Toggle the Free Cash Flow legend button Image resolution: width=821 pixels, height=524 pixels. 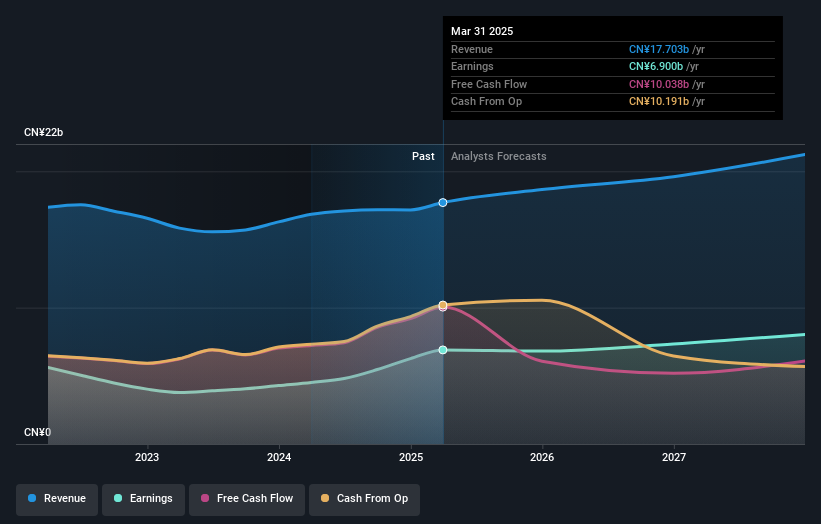coord(247,499)
